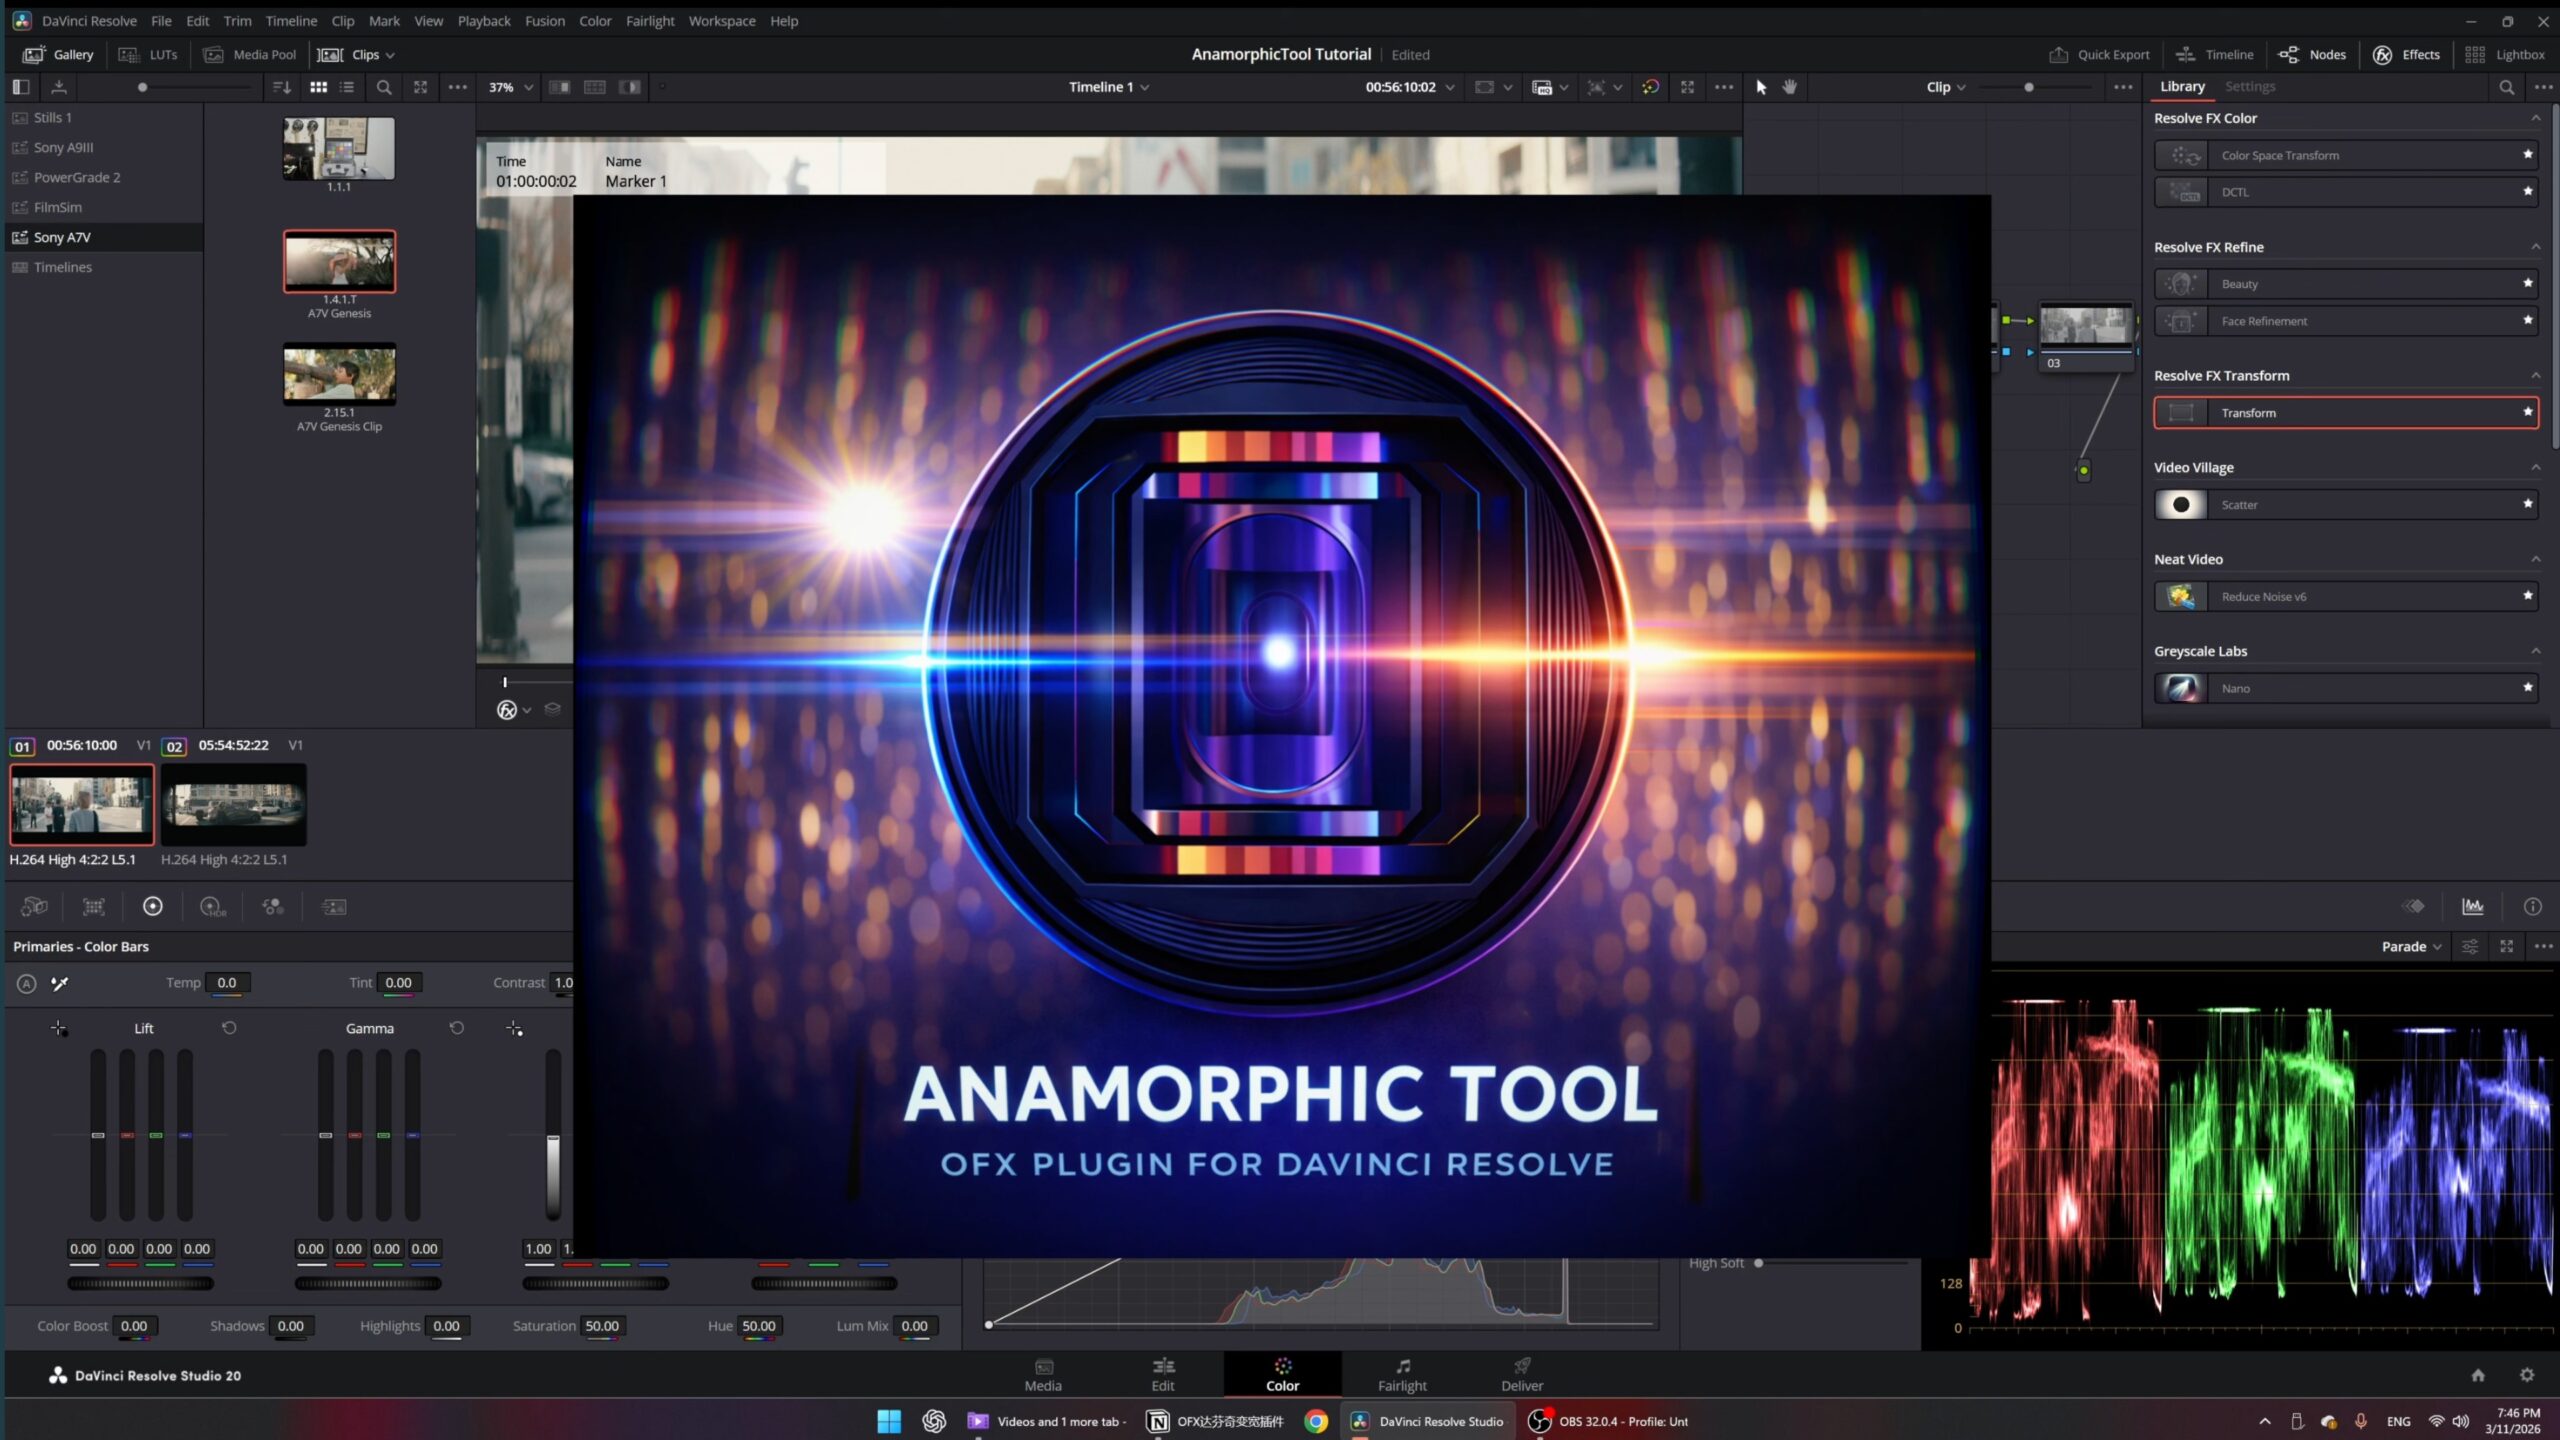The width and height of the screenshot is (2560, 1440).
Task: Open the Settings tab in effects panel
Action: click(2249, 87)
